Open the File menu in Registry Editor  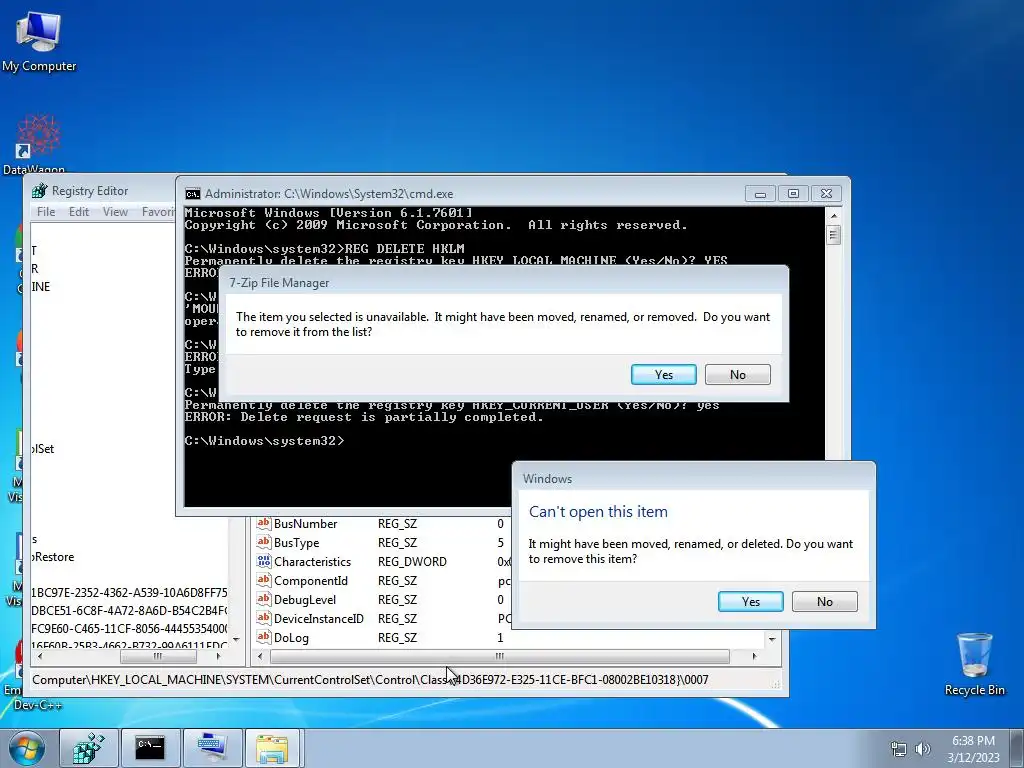[x=46, y=212]
